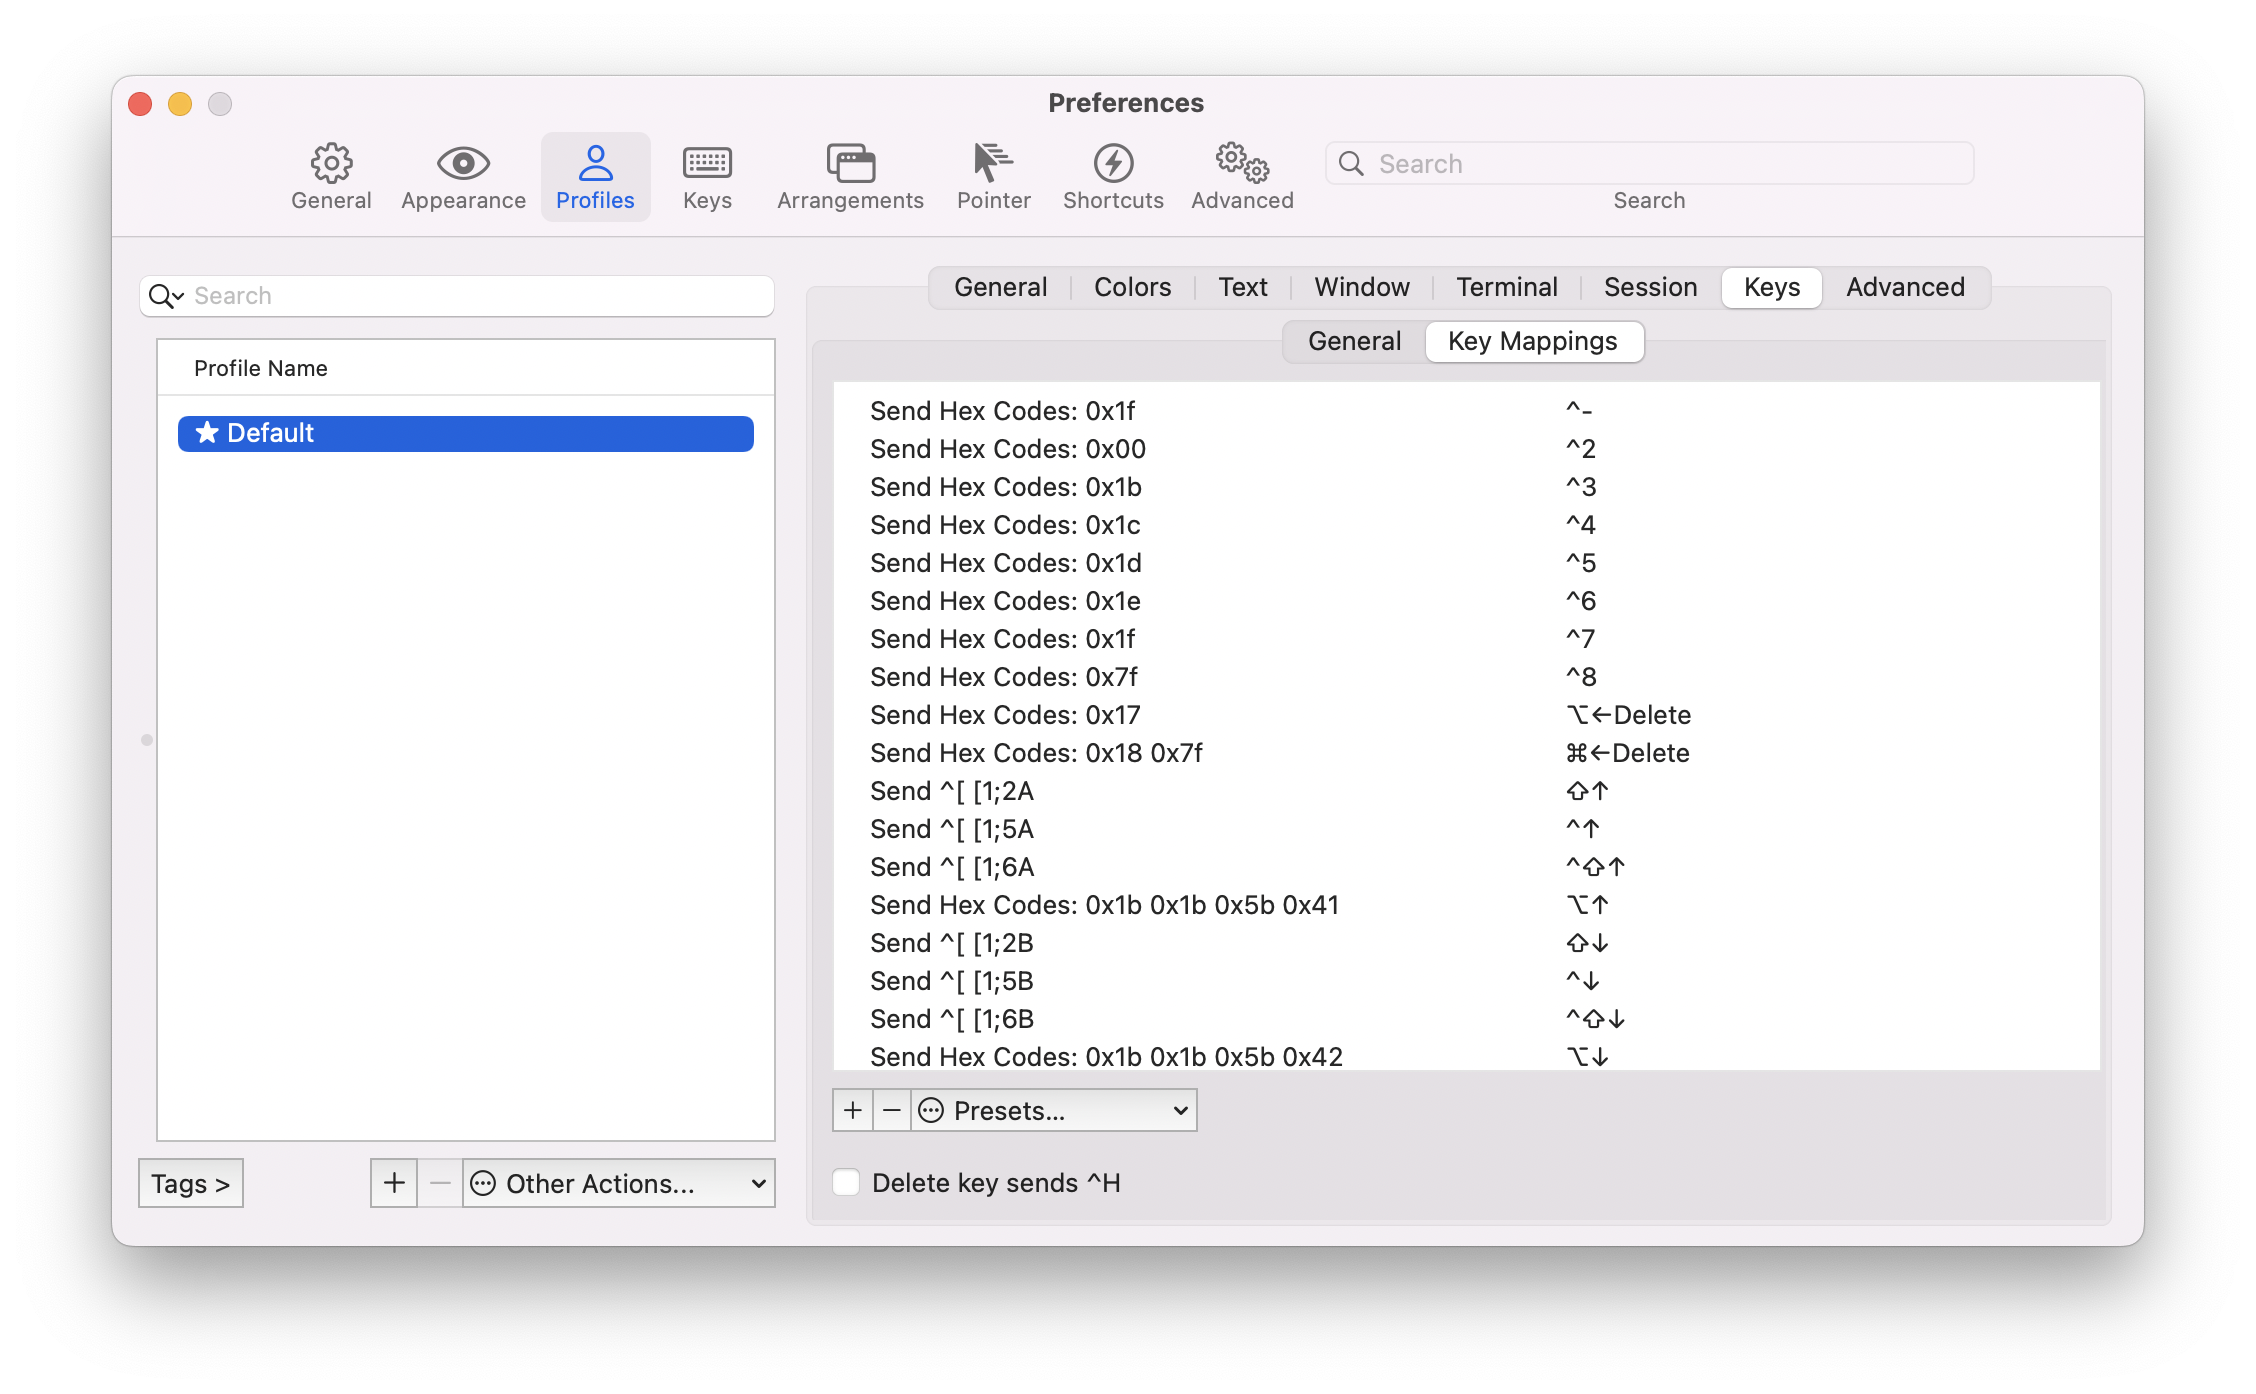Click the + icon to add key mapping
Viewport: 2256px width, 1394px height.
pyautogui.click(x=852, y=1110)
